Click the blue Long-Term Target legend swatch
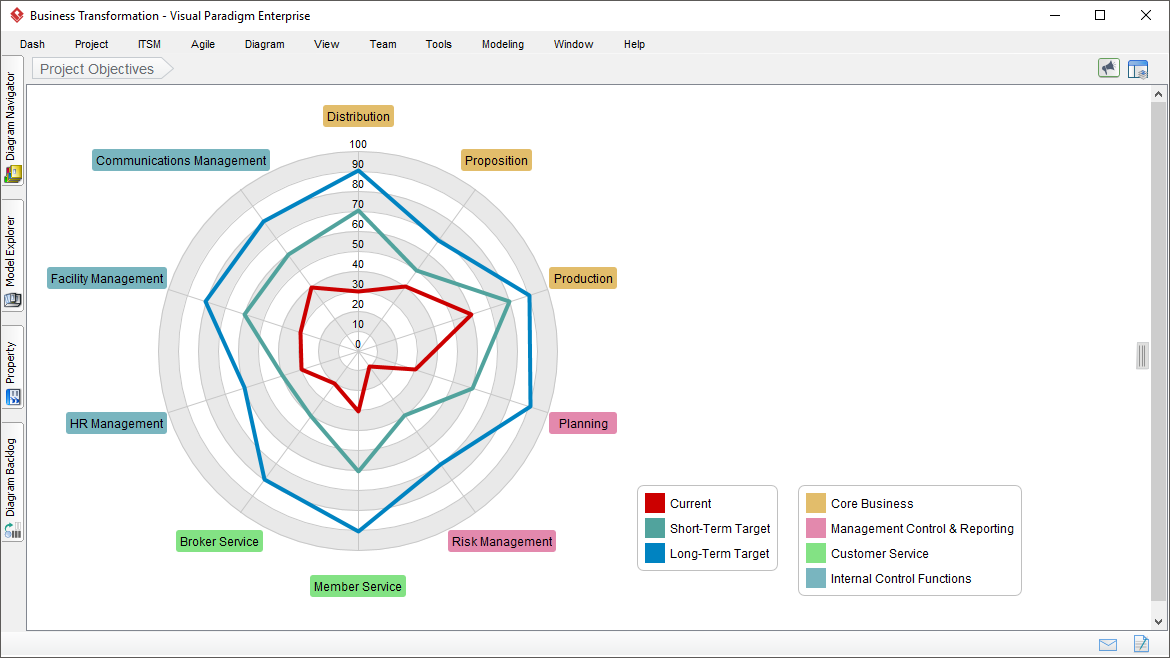 pyautogui.click(x=655, y=554)
